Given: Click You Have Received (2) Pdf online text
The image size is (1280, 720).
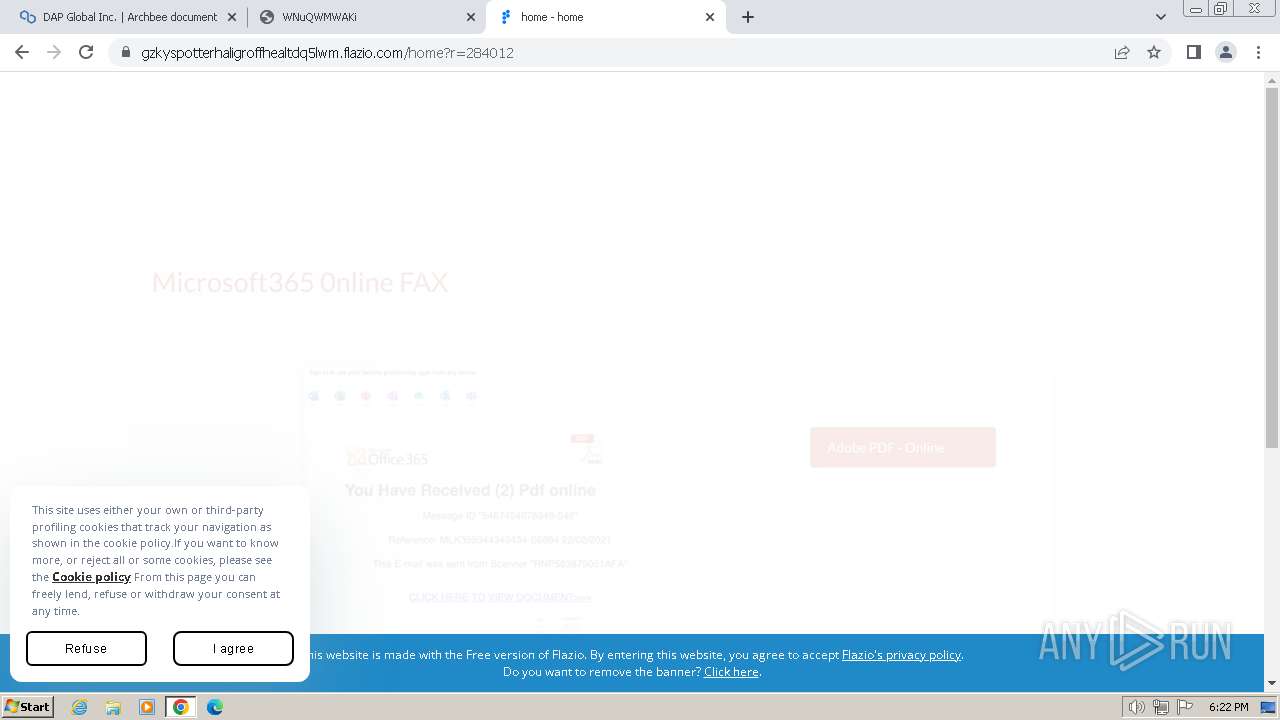Looking at the screenshot, I should pyautogui.click(x=470, y=490).
